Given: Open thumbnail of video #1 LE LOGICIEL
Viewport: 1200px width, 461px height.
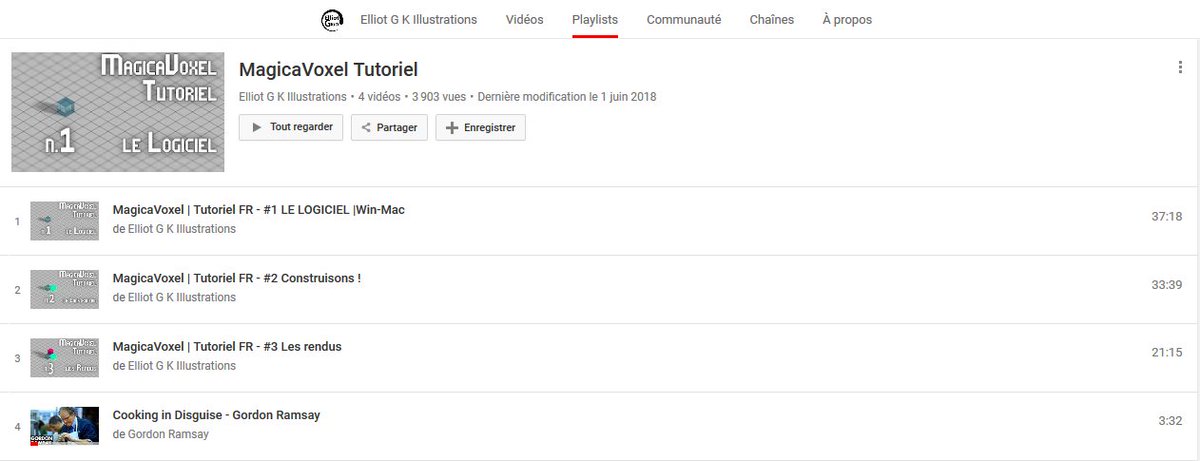Looking at the screenshot, I should (64, 220).
